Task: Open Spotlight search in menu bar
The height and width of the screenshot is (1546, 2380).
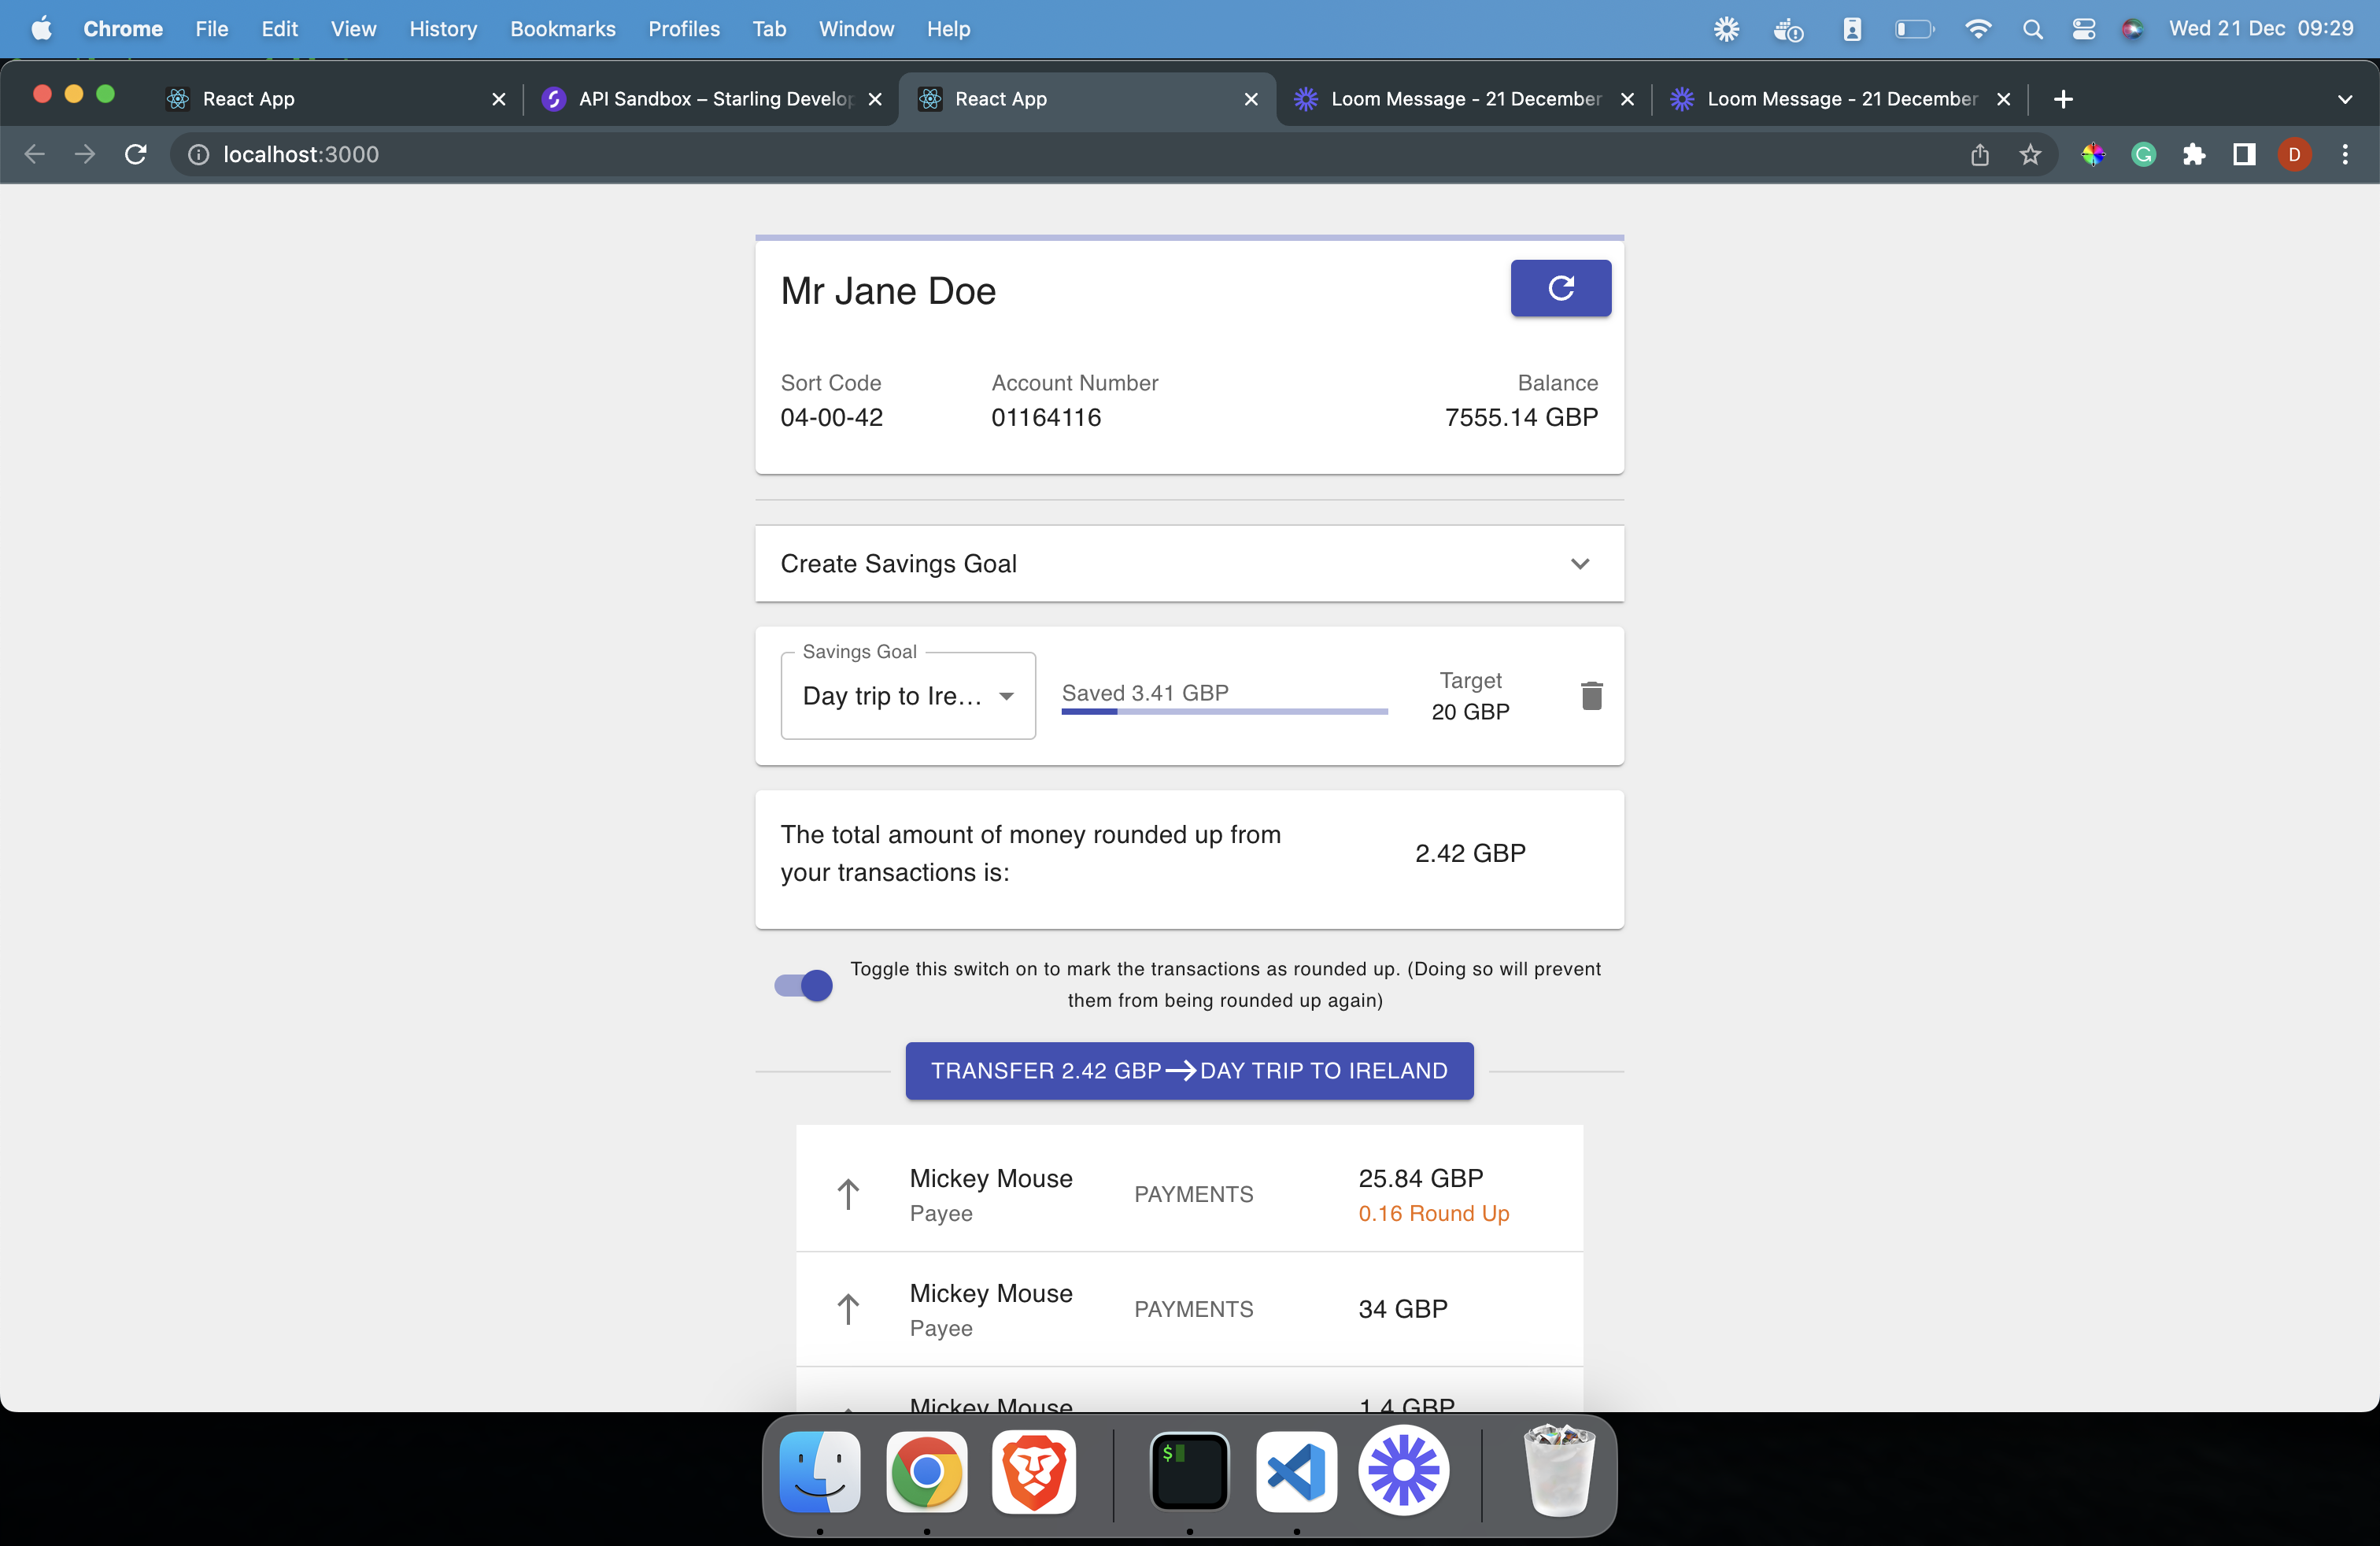Action: [2032, 29]
